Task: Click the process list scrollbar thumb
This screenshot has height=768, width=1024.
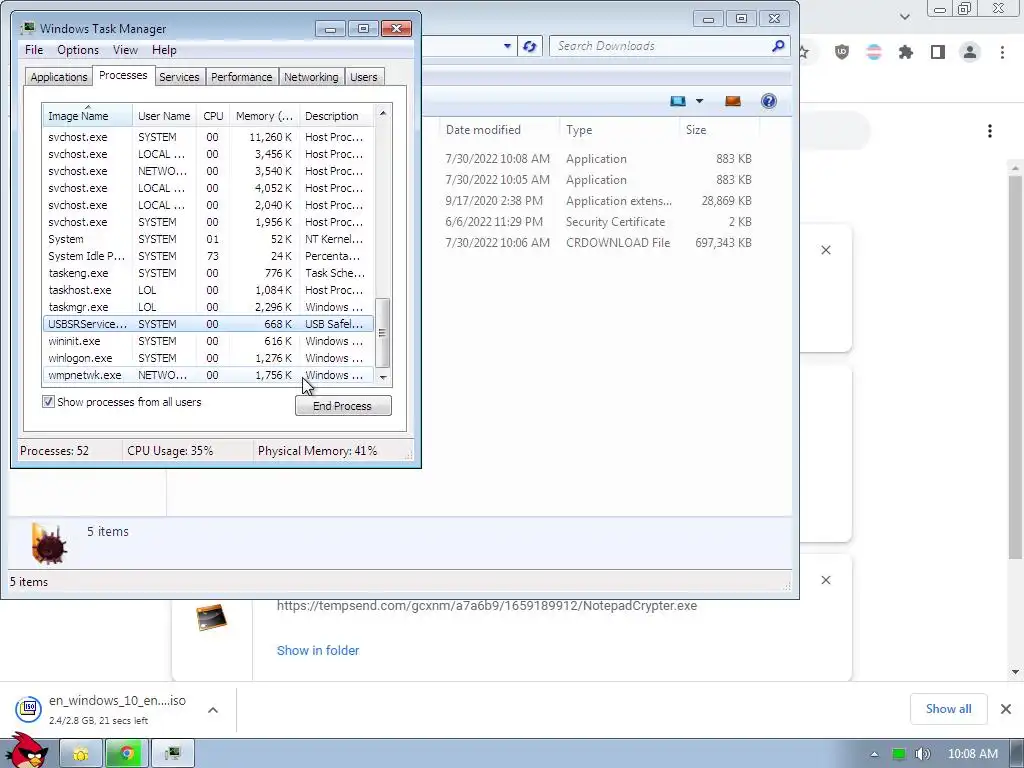Action: (383, 332)
